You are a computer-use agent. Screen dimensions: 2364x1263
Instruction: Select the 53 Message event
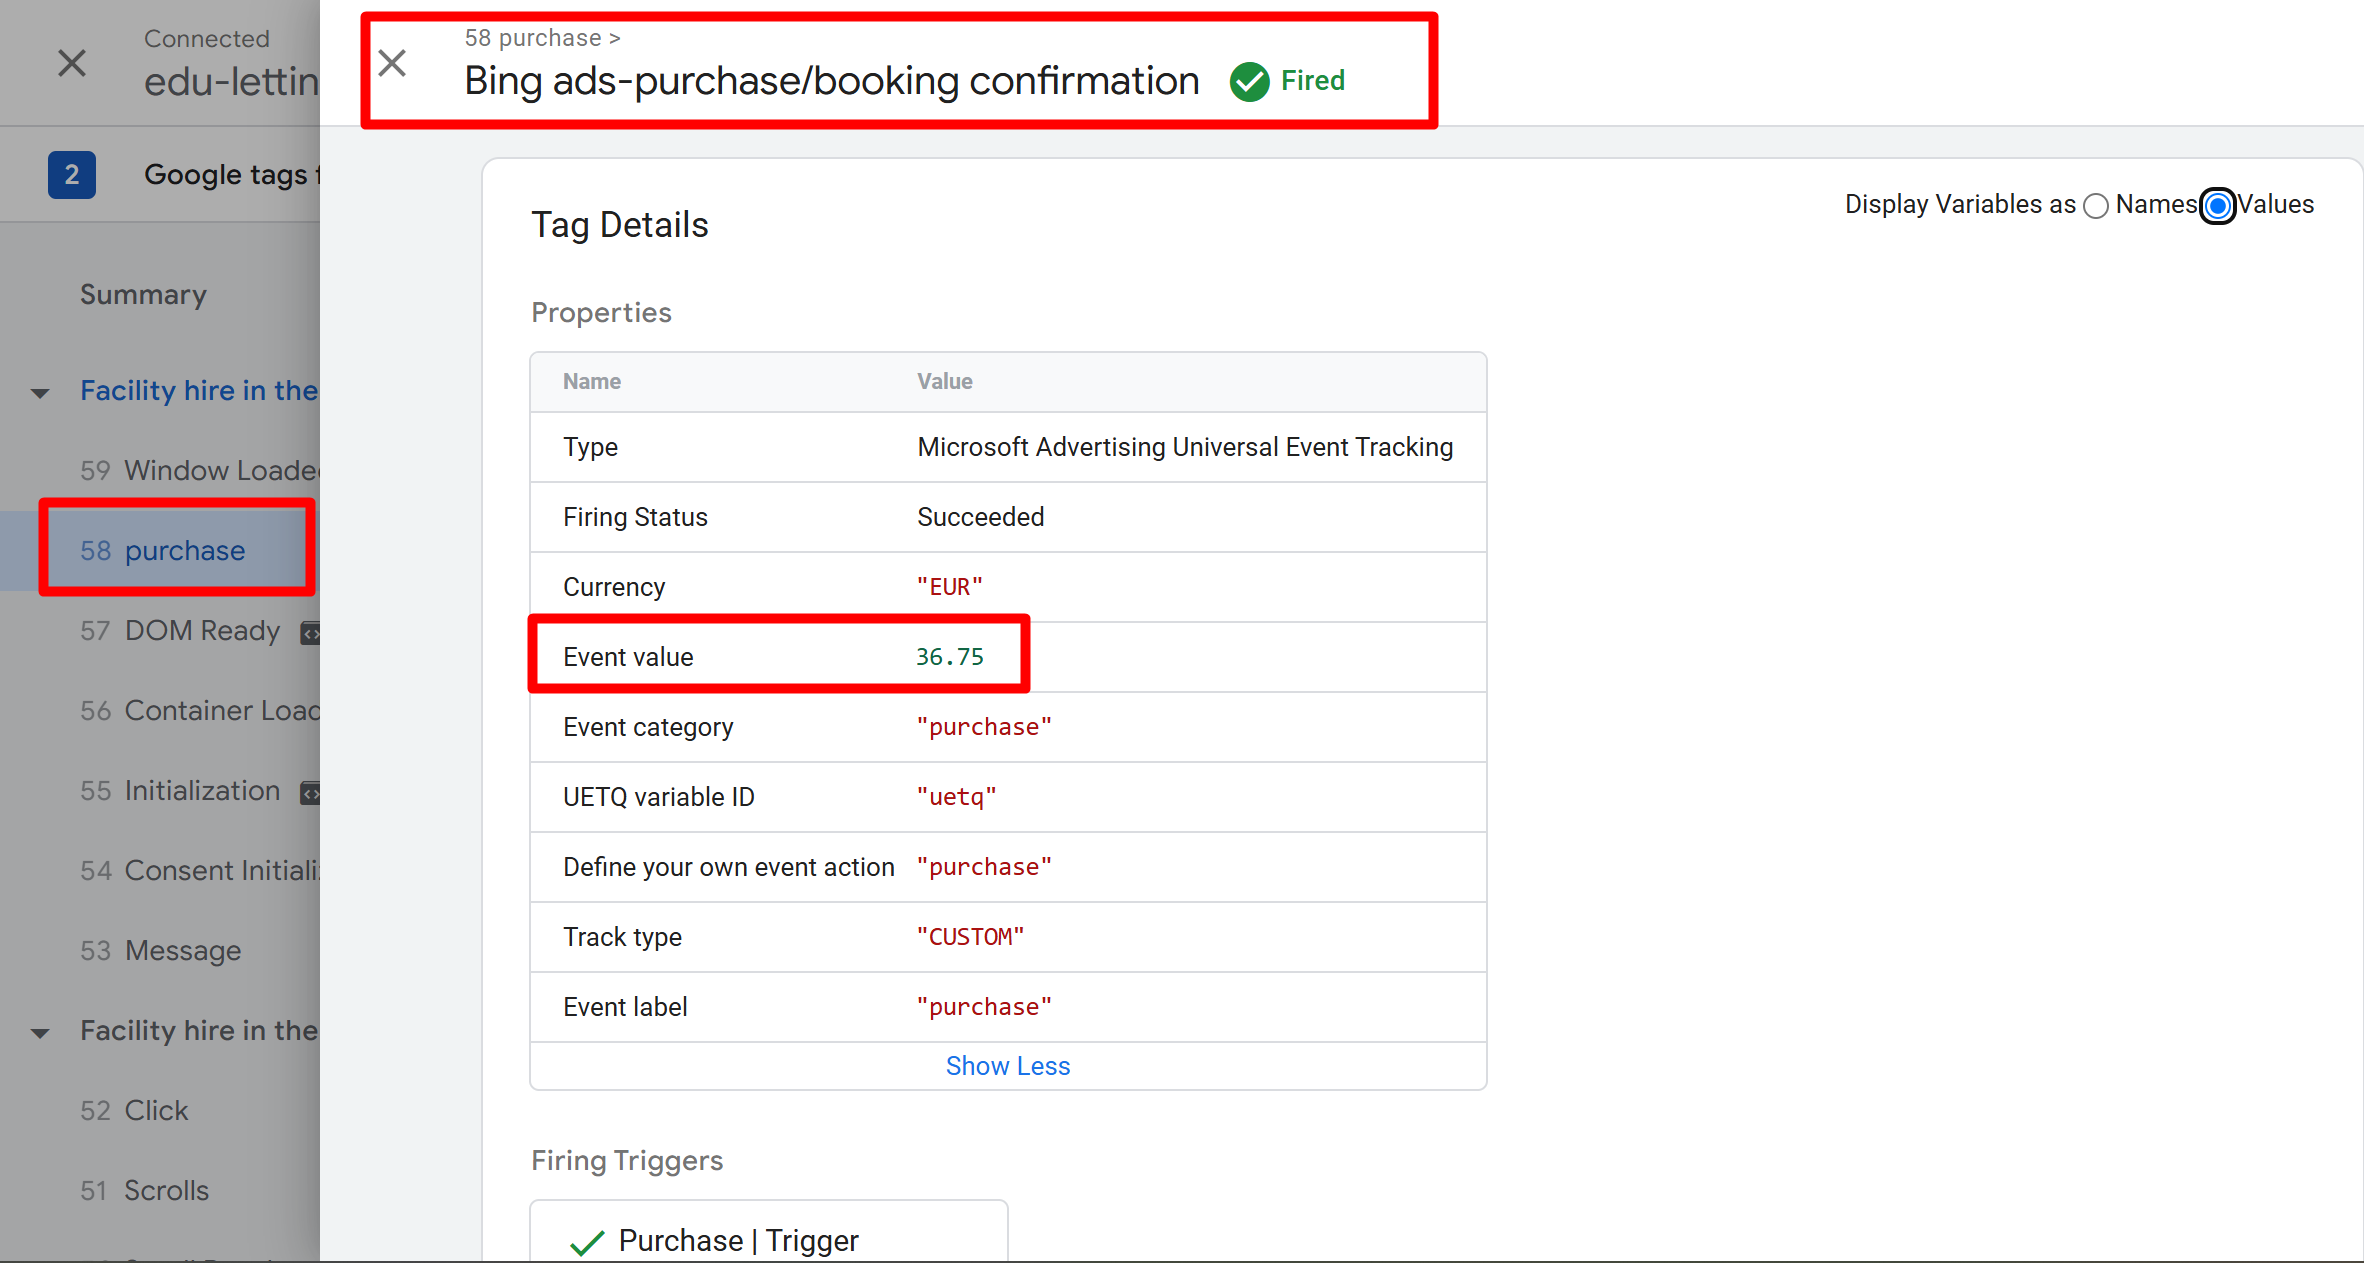click(160, 950)
